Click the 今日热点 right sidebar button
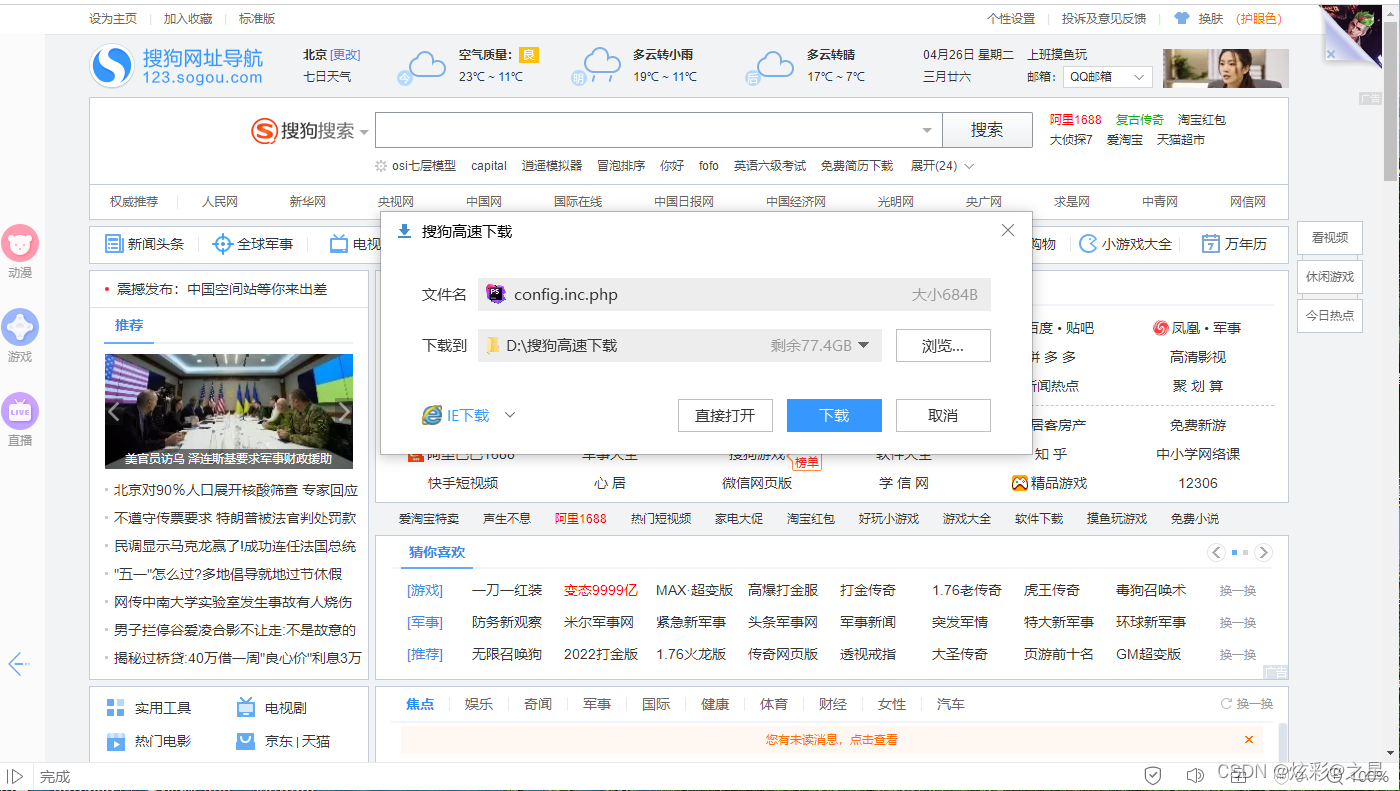 click(1330, 315)
